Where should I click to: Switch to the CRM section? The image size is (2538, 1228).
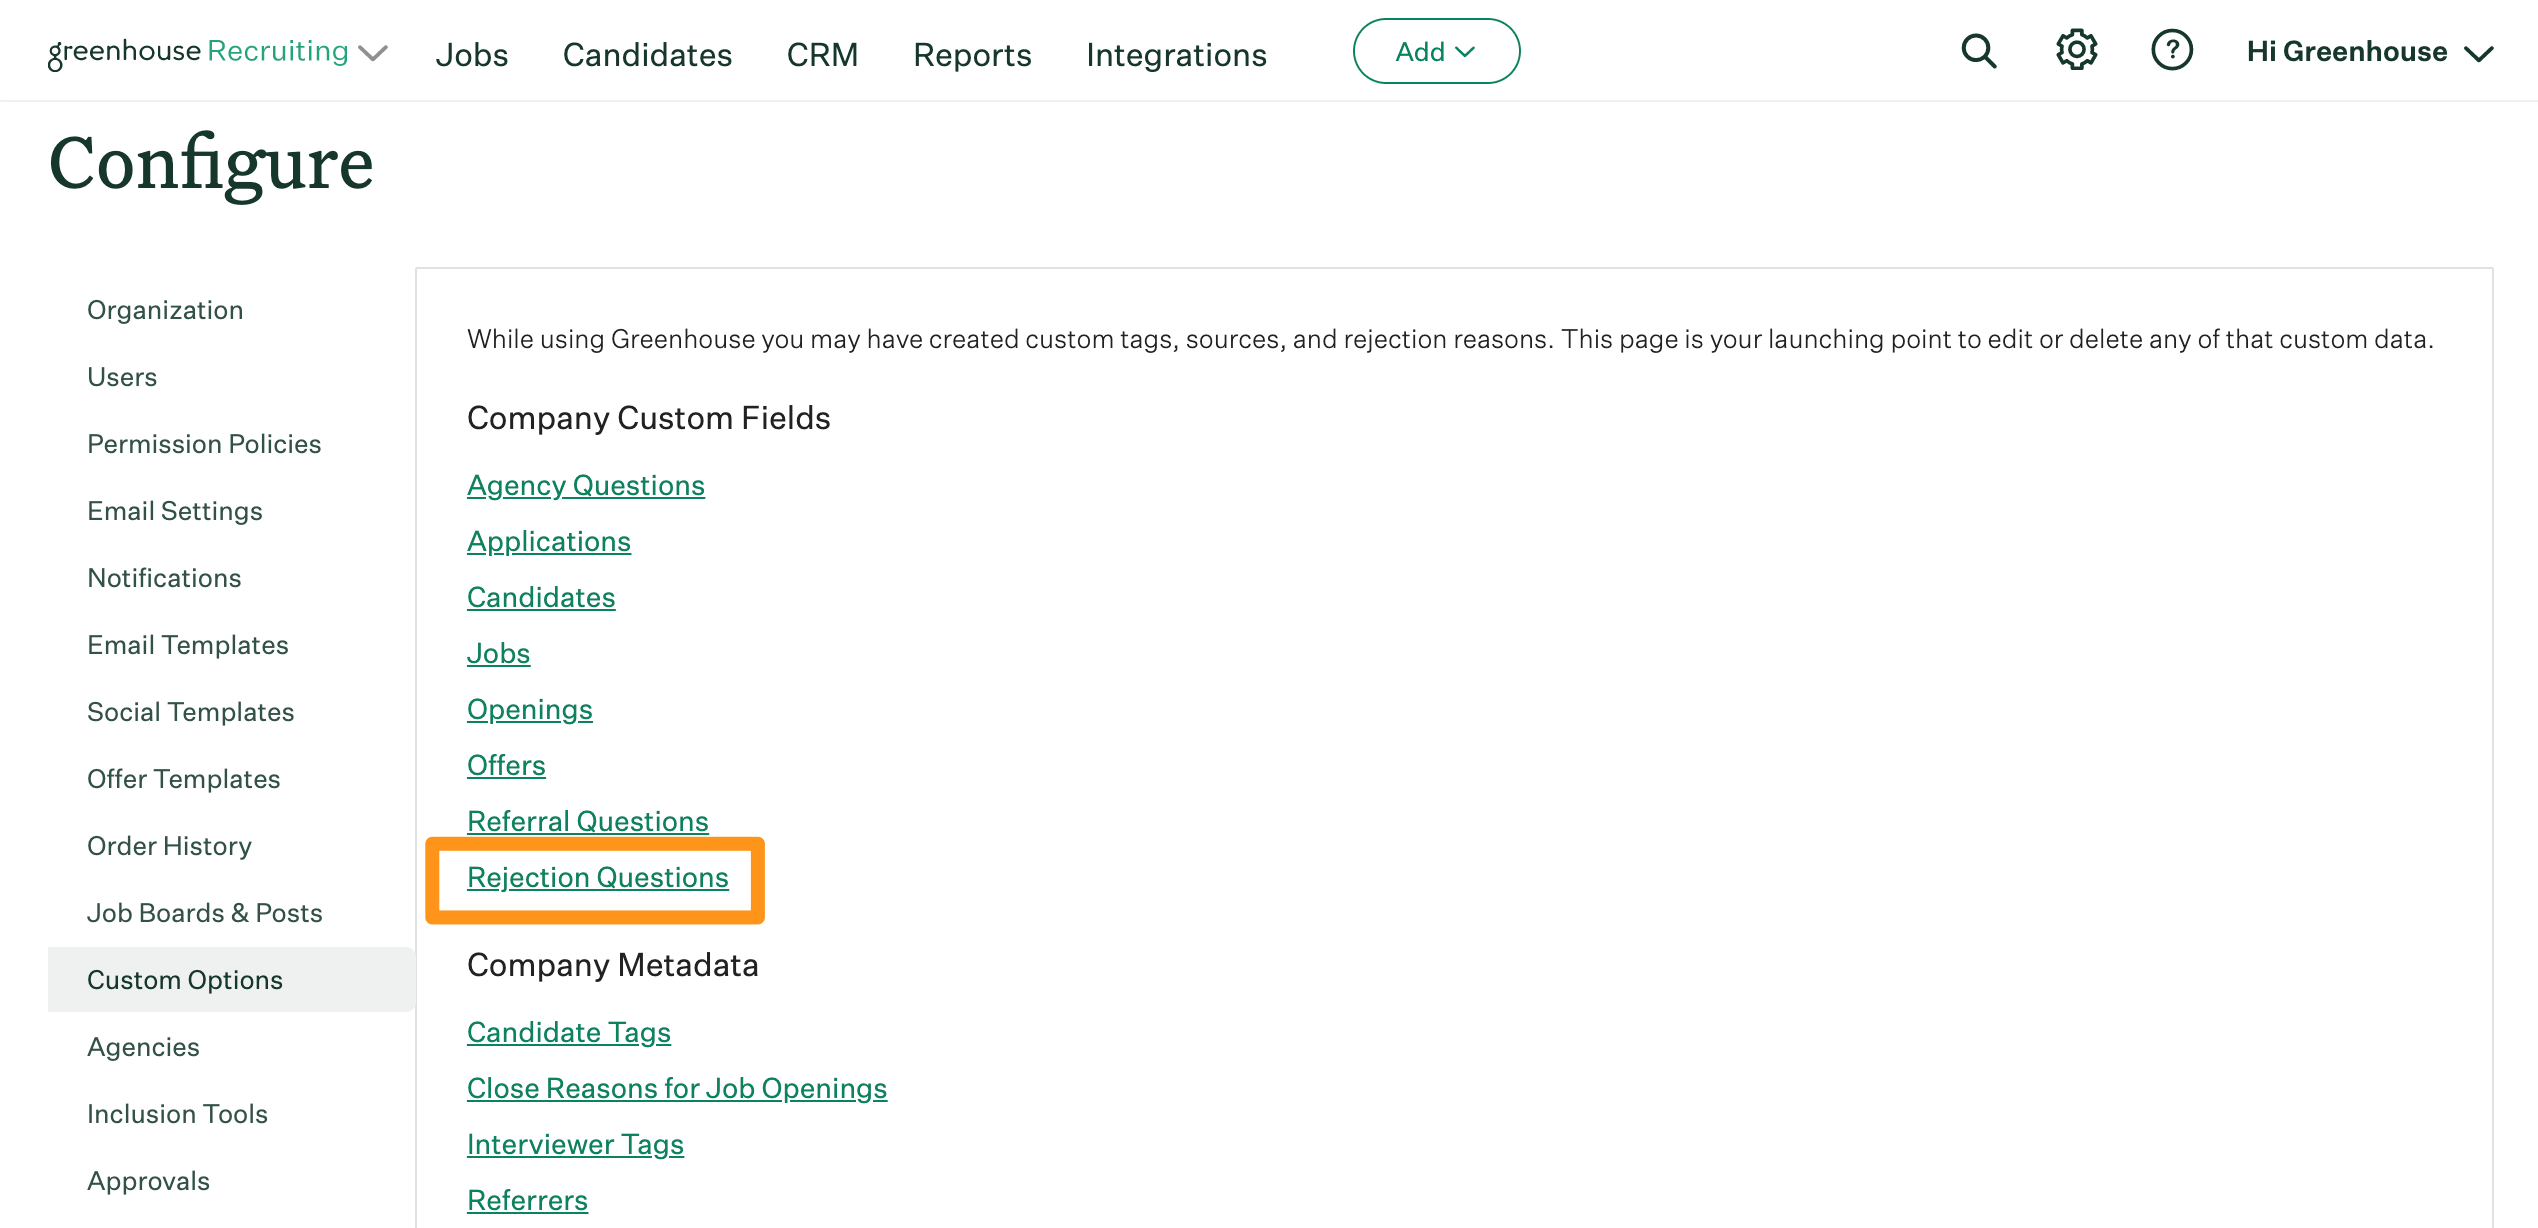click(822, 55)
